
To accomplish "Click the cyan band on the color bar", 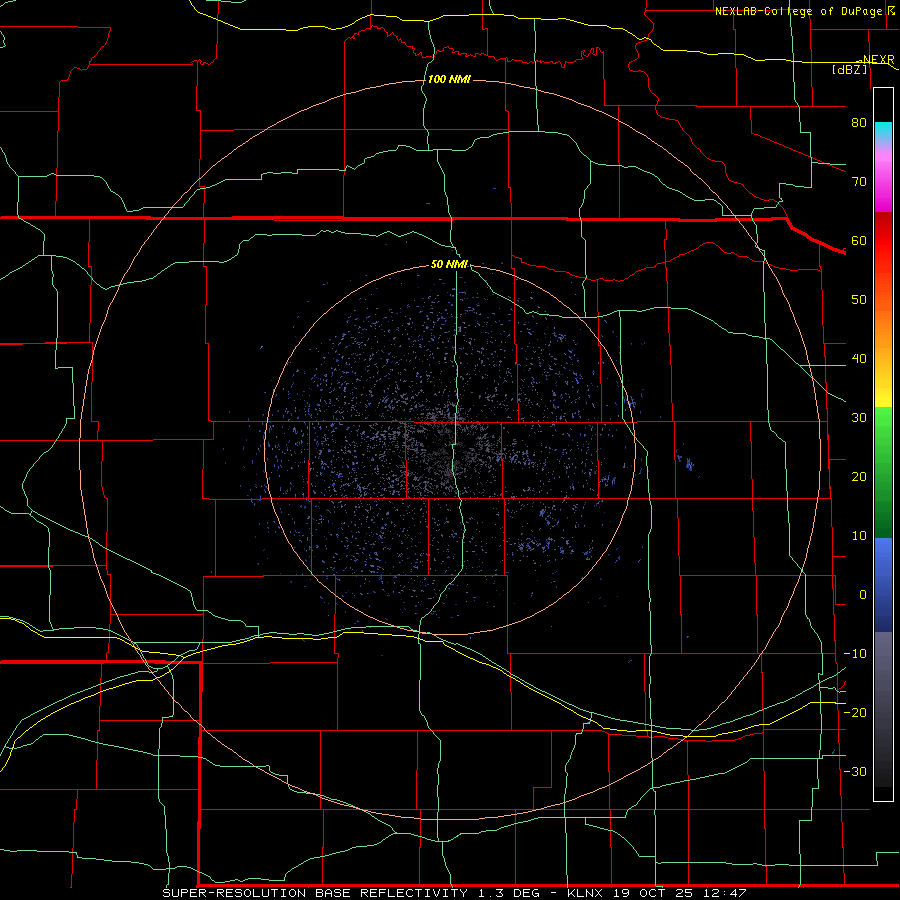I will pyautogui.click(x=883, y=132).
